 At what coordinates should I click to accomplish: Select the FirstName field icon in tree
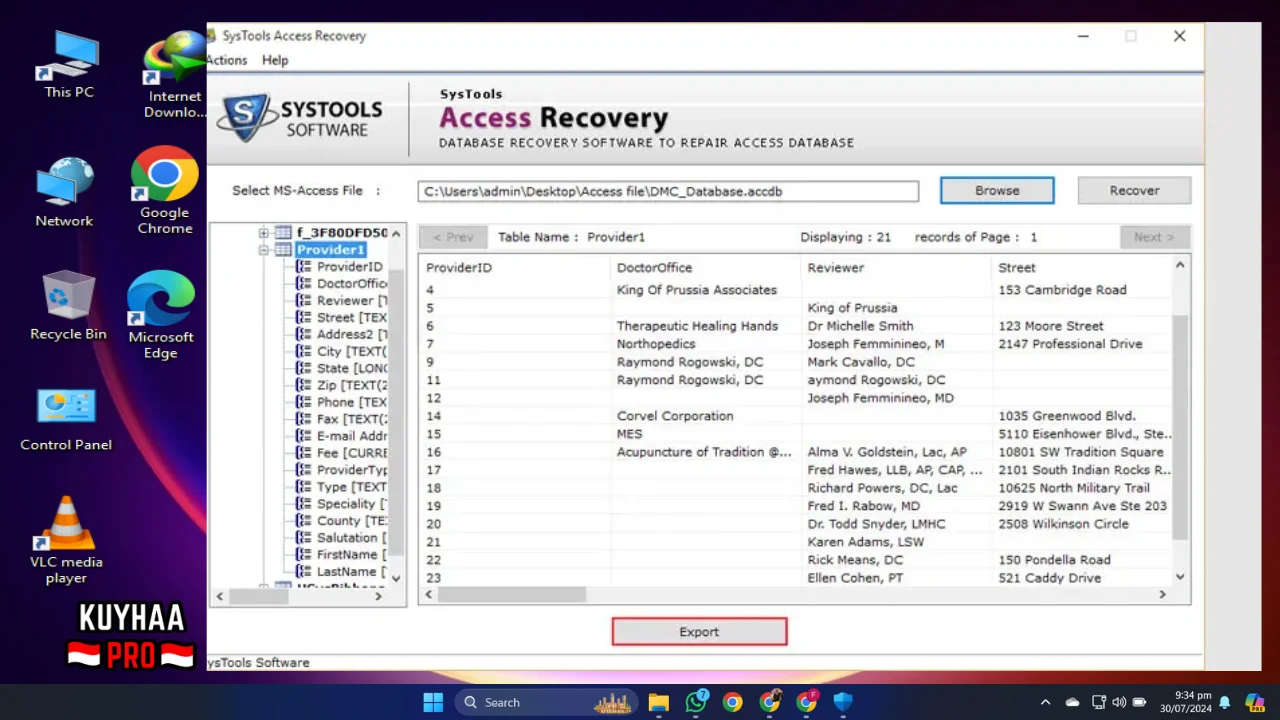point(304,556)
